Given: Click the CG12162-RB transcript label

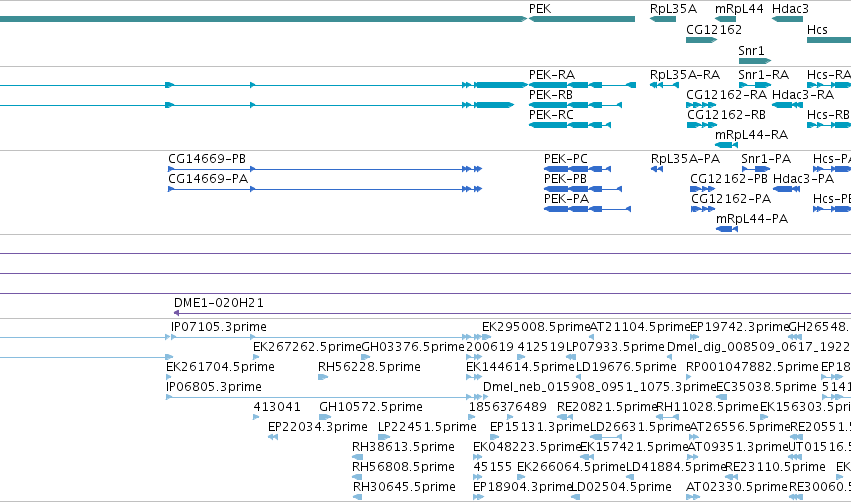Looking at the screenshot, I should [726, 115].
